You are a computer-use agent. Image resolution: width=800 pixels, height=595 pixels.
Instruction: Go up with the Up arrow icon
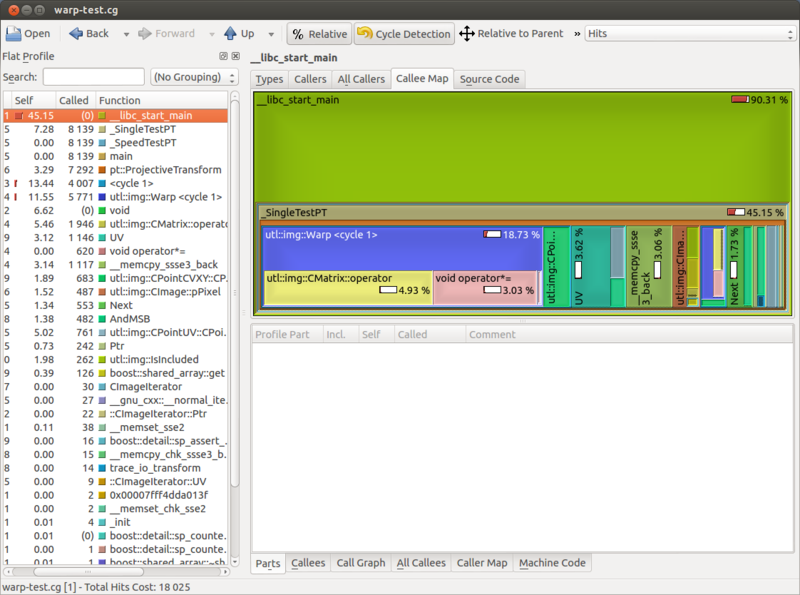[x=232, y=33]
